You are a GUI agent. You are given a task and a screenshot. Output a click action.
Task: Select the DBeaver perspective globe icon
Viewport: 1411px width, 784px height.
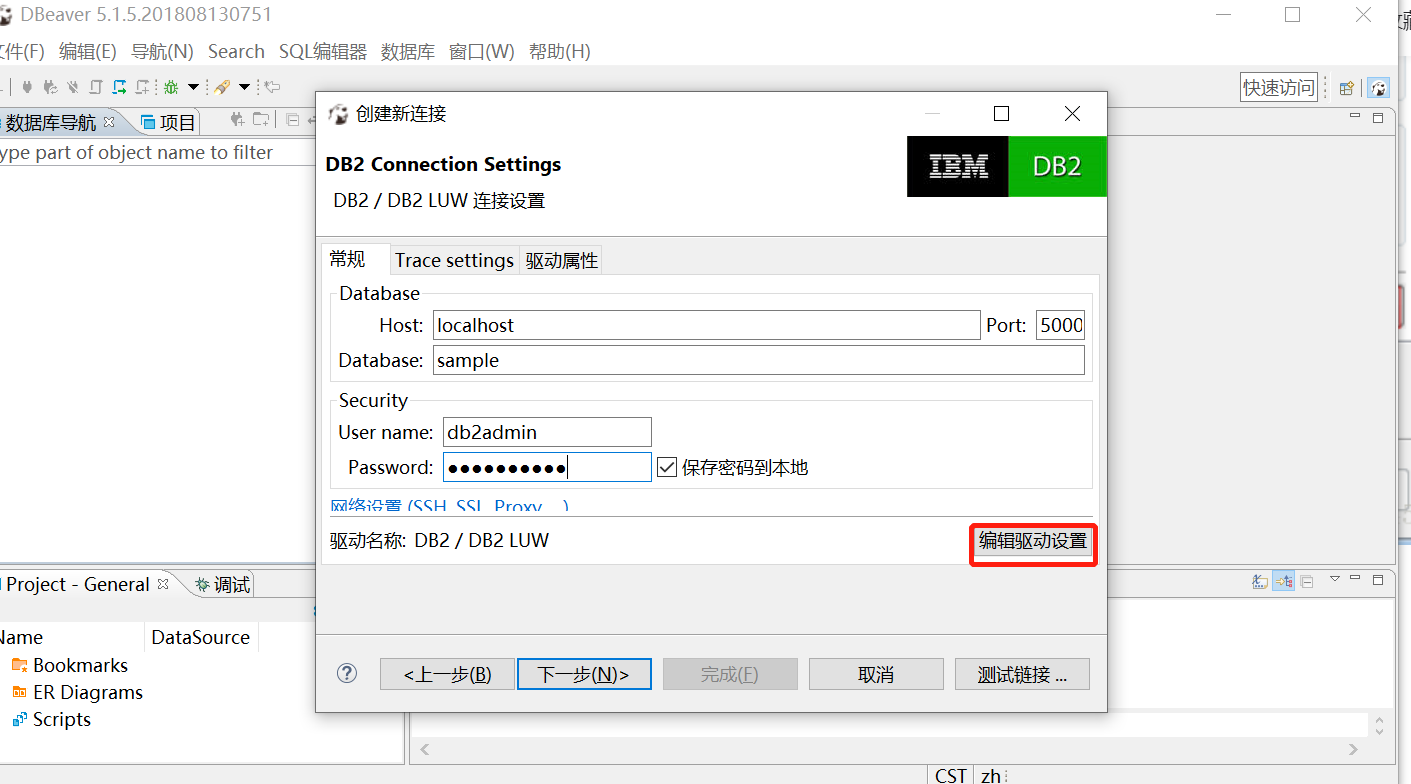click(x=1379, y=88)
